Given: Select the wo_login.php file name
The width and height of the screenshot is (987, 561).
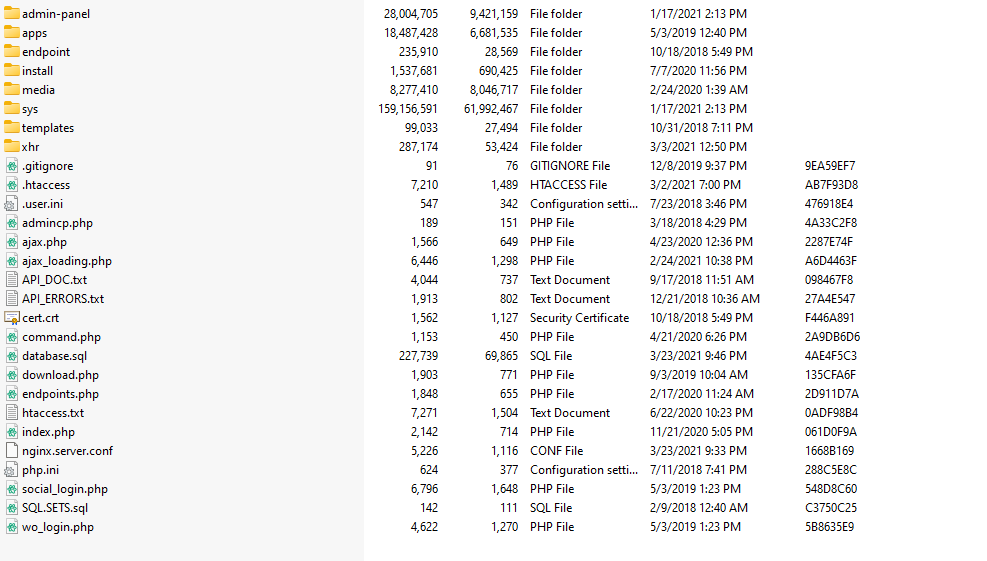Looking at the screenshot, I should coord(58,527).
